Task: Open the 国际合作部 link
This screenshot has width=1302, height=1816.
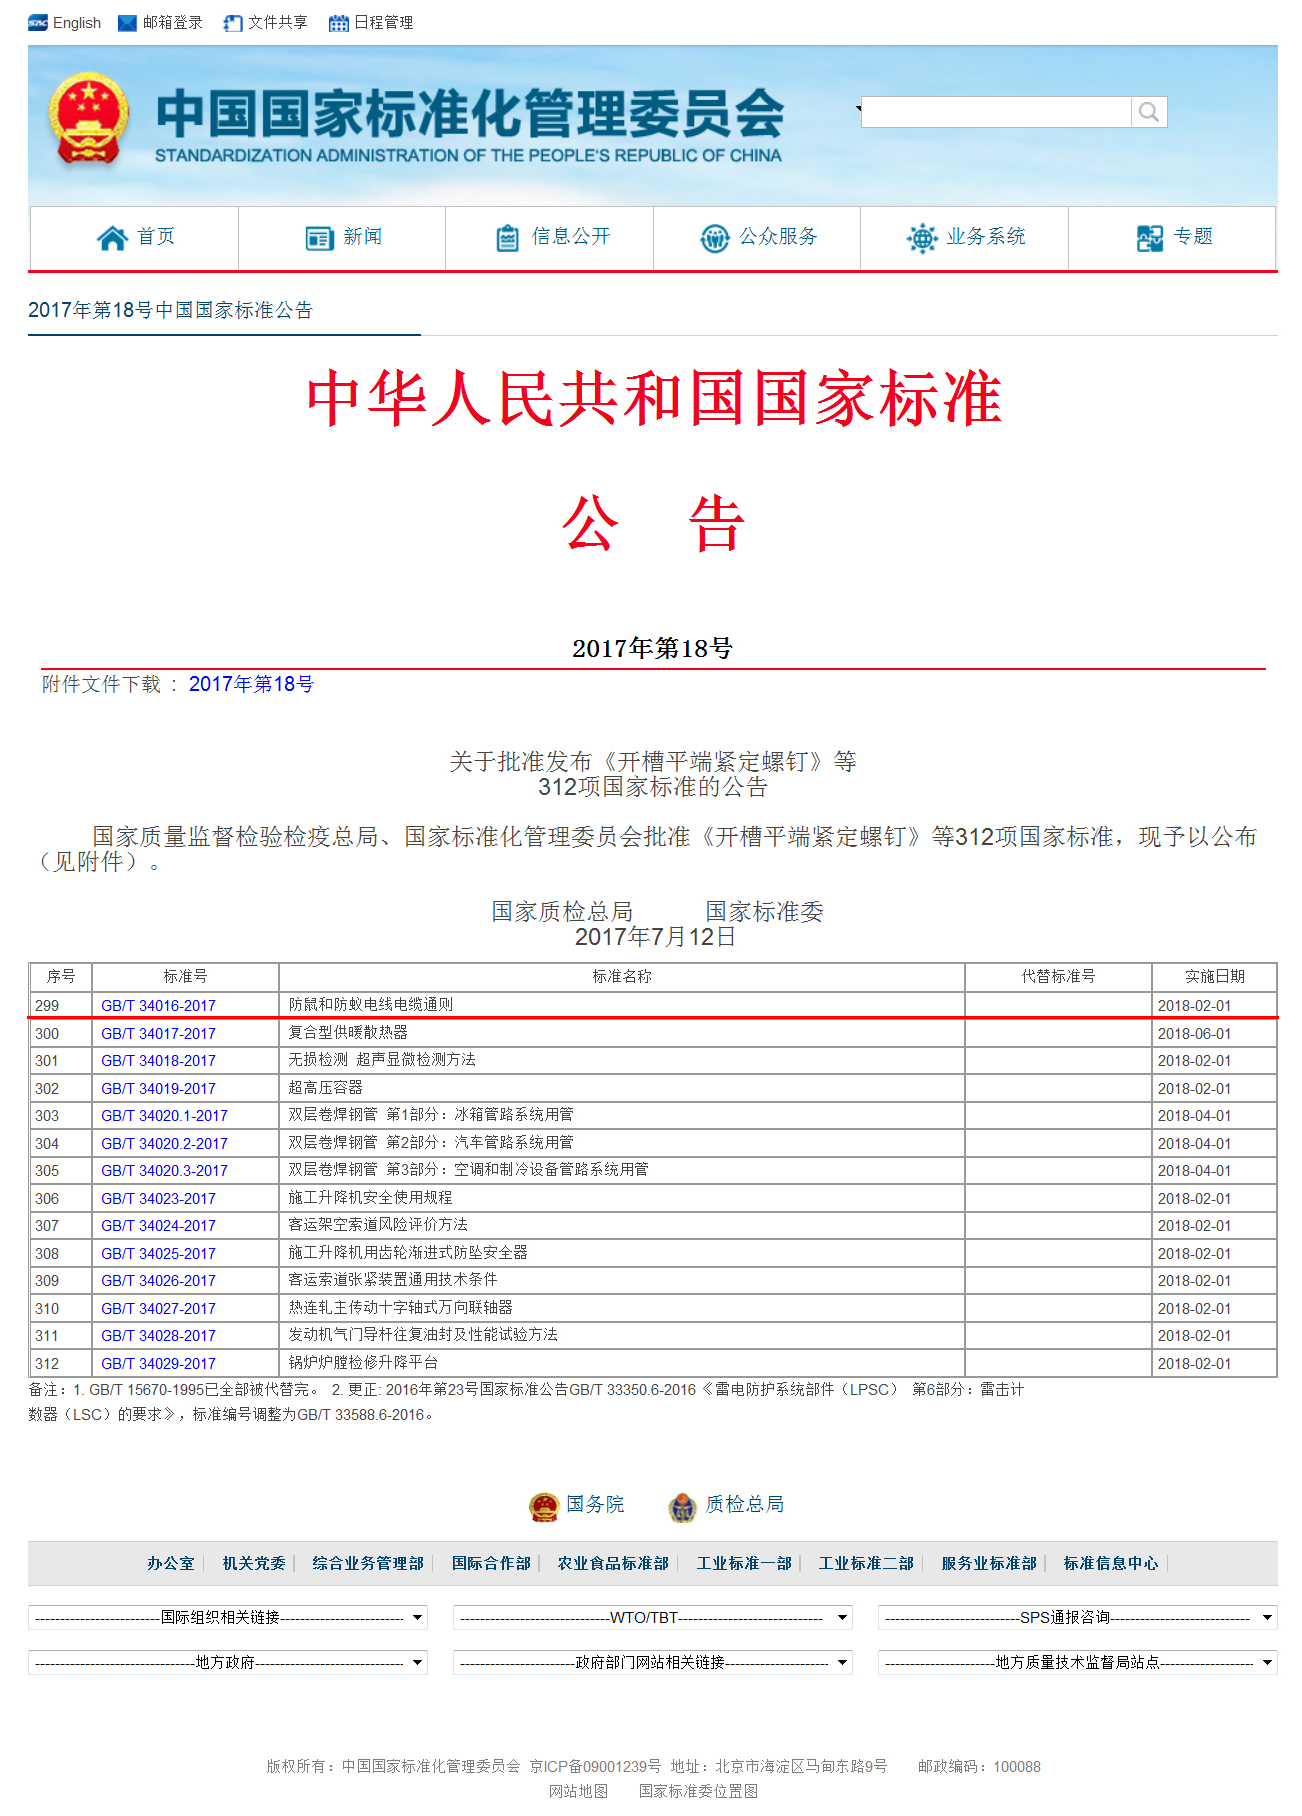Action: point(491,1563)
